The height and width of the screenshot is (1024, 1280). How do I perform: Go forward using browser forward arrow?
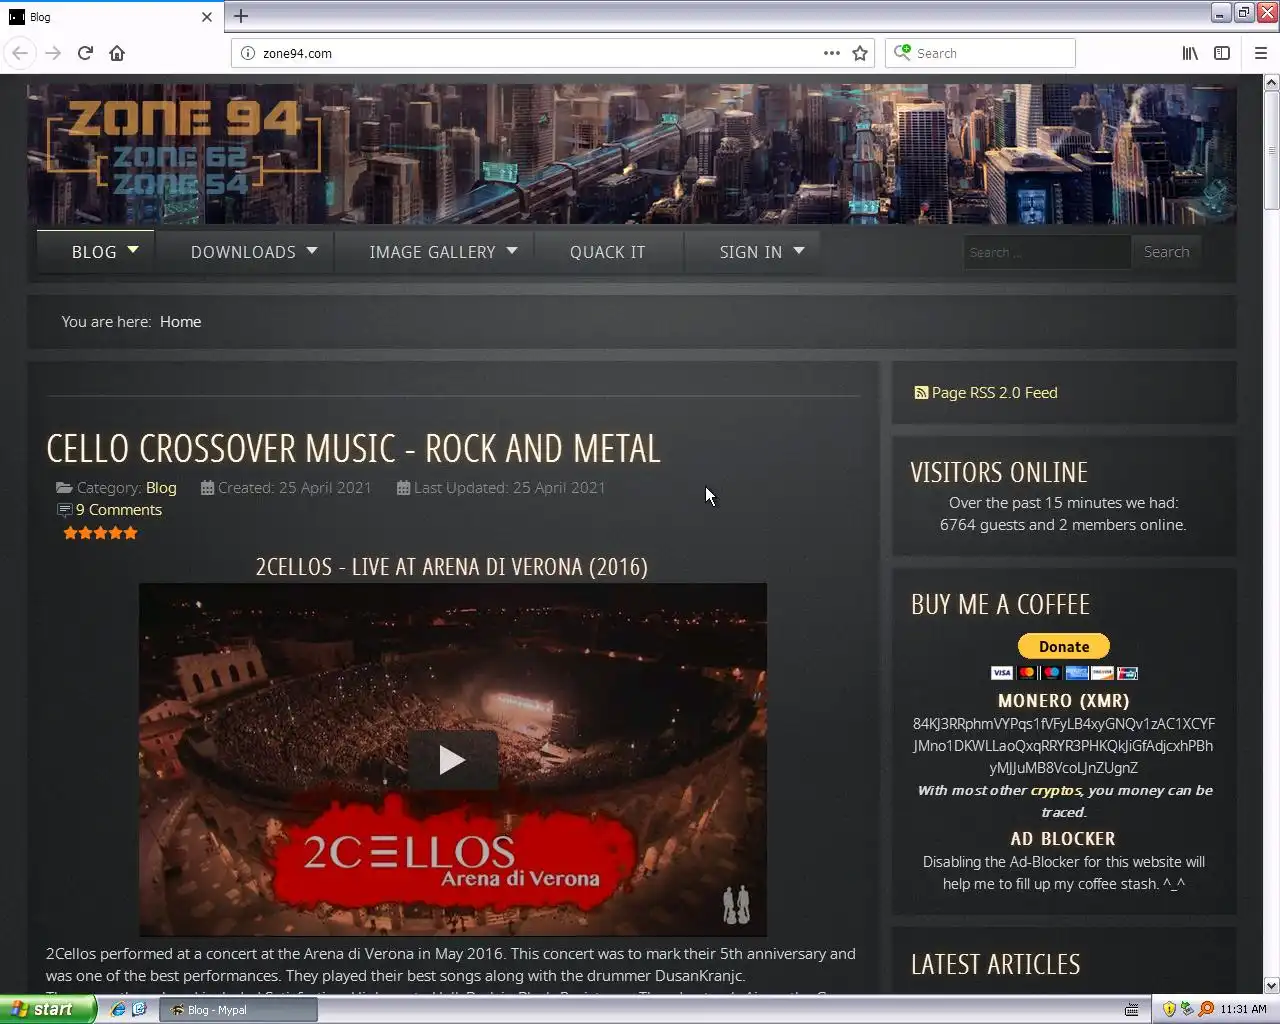click(53, 53)
